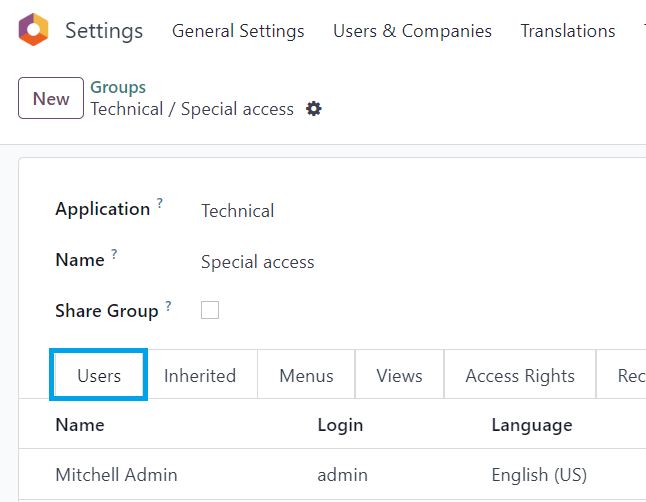Image resolution: width=646 pixels, height=502 pixels.
Task: Click the New button
Action: (51, 98)
